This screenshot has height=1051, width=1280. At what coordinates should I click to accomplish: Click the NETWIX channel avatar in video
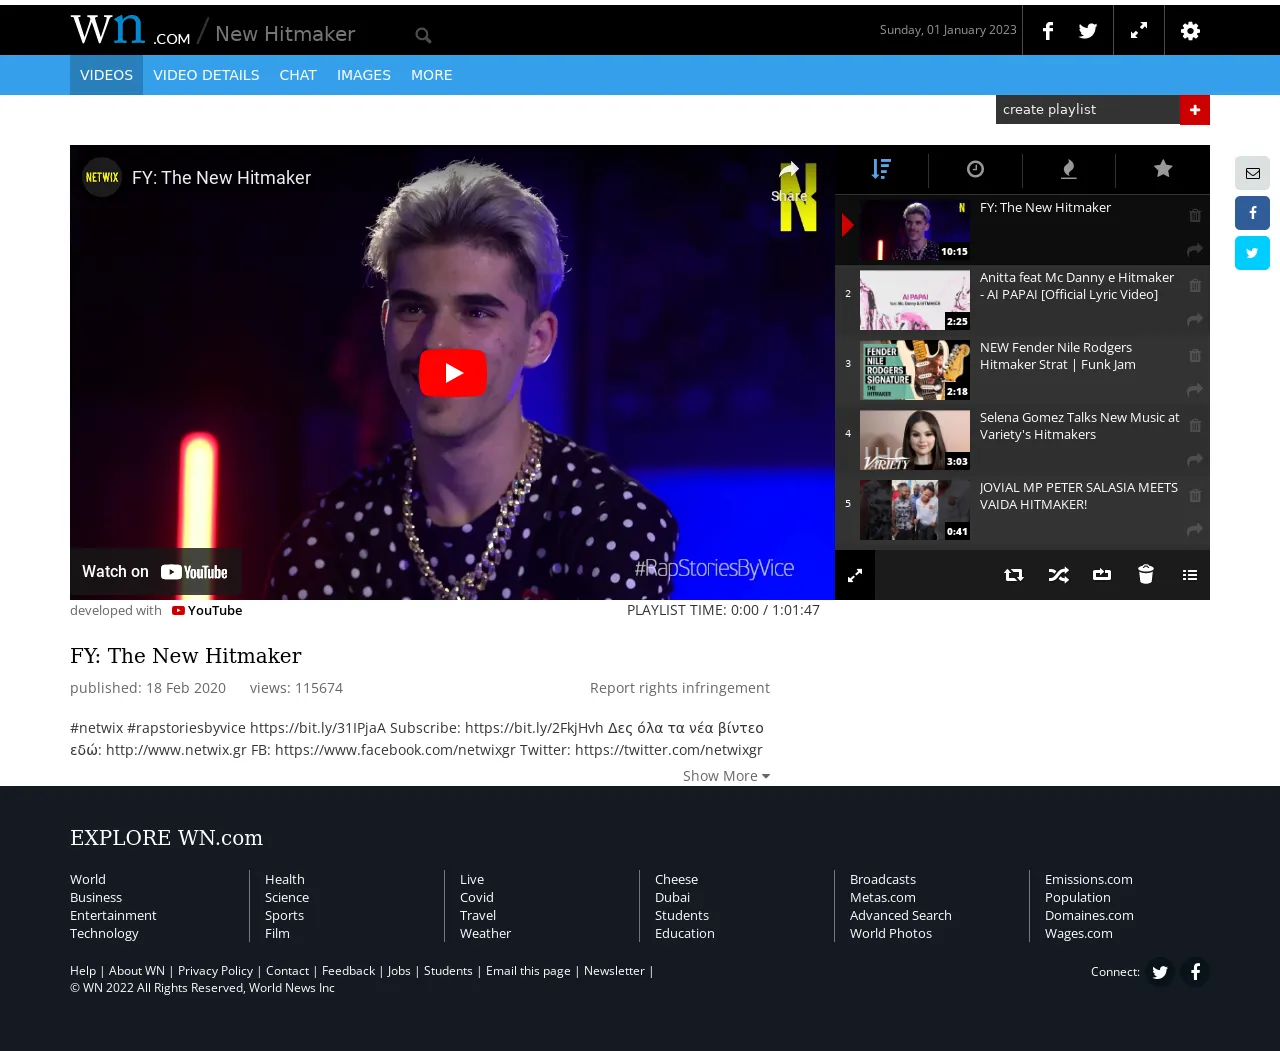click(x=102, y=177)
